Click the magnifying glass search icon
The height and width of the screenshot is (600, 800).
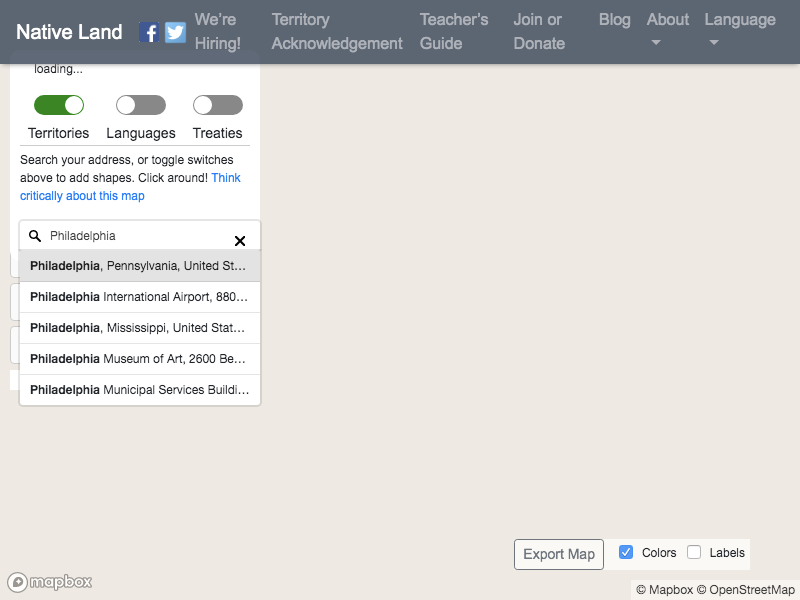[x=35, y=236]
